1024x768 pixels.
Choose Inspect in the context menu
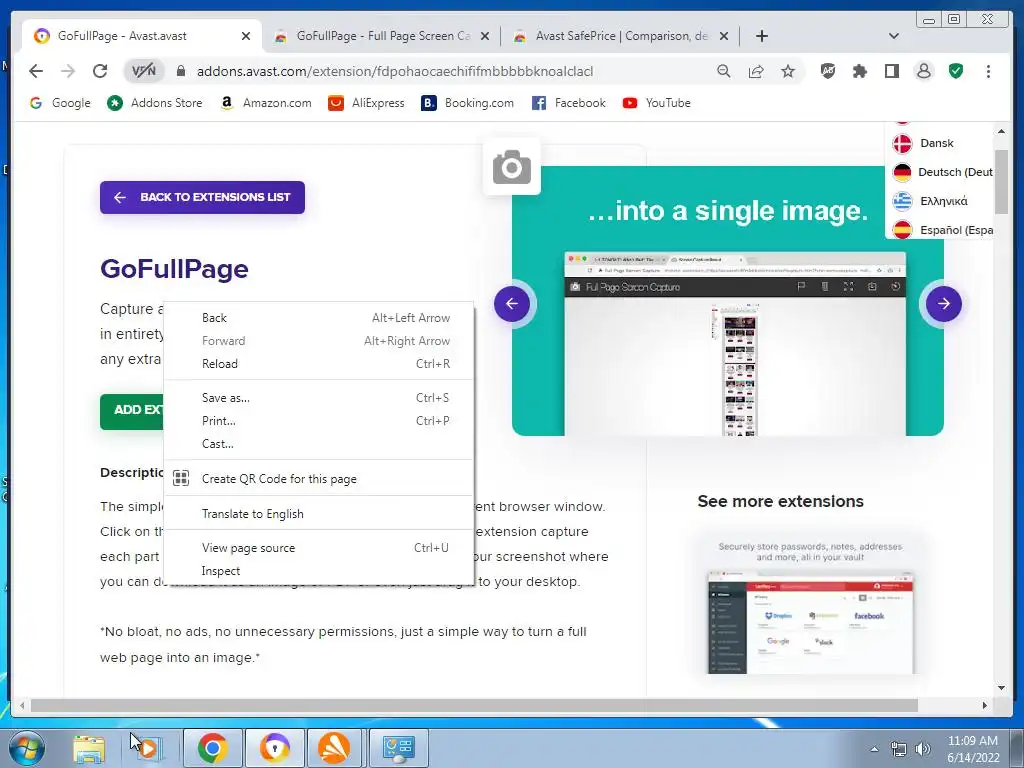319,571
